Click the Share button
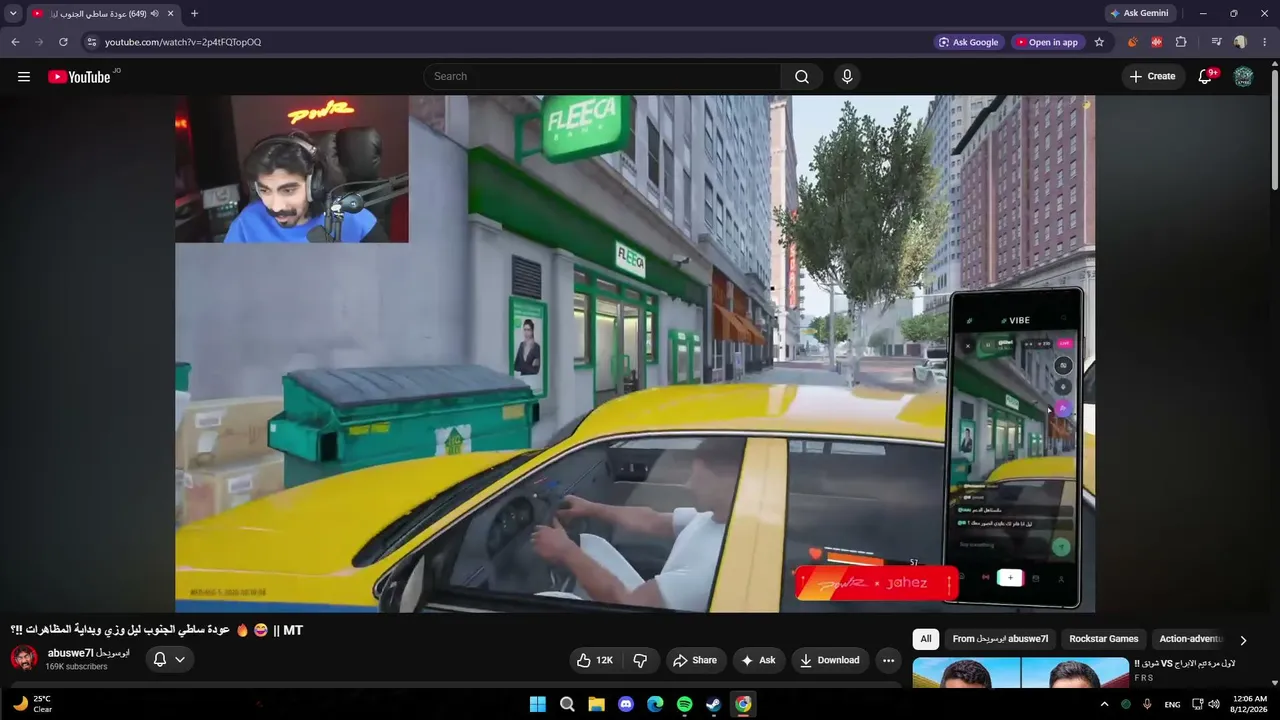 coord(695,660)
